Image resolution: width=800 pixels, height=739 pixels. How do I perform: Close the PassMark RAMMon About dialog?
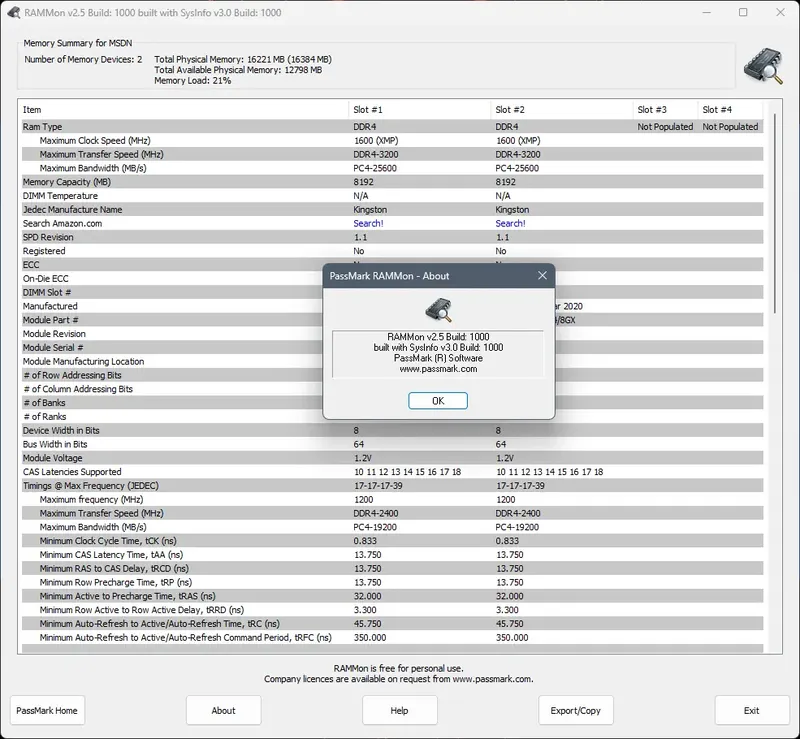click(x=542, y=276)
